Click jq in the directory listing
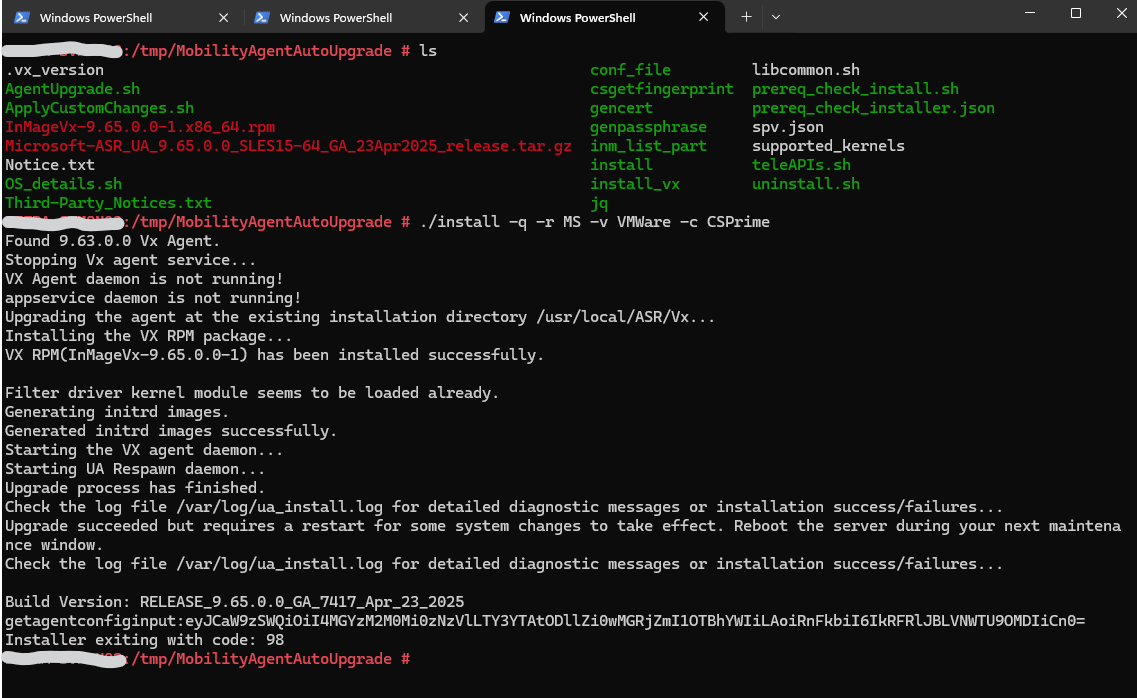Screen dimensions: 1137x698 [599, 203]
